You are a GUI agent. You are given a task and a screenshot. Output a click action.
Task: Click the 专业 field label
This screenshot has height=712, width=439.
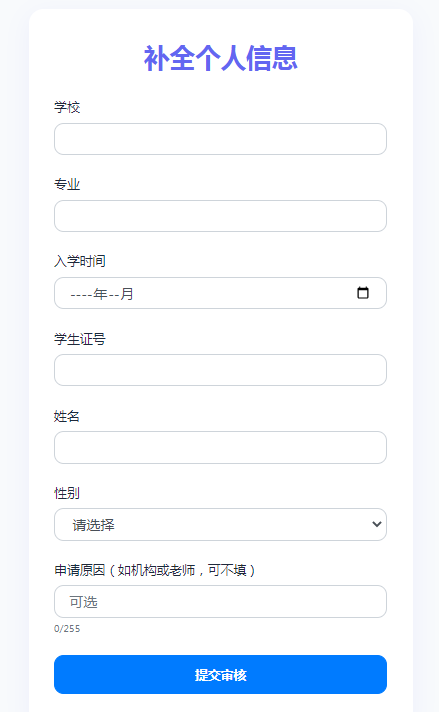(x=67, y=184)
